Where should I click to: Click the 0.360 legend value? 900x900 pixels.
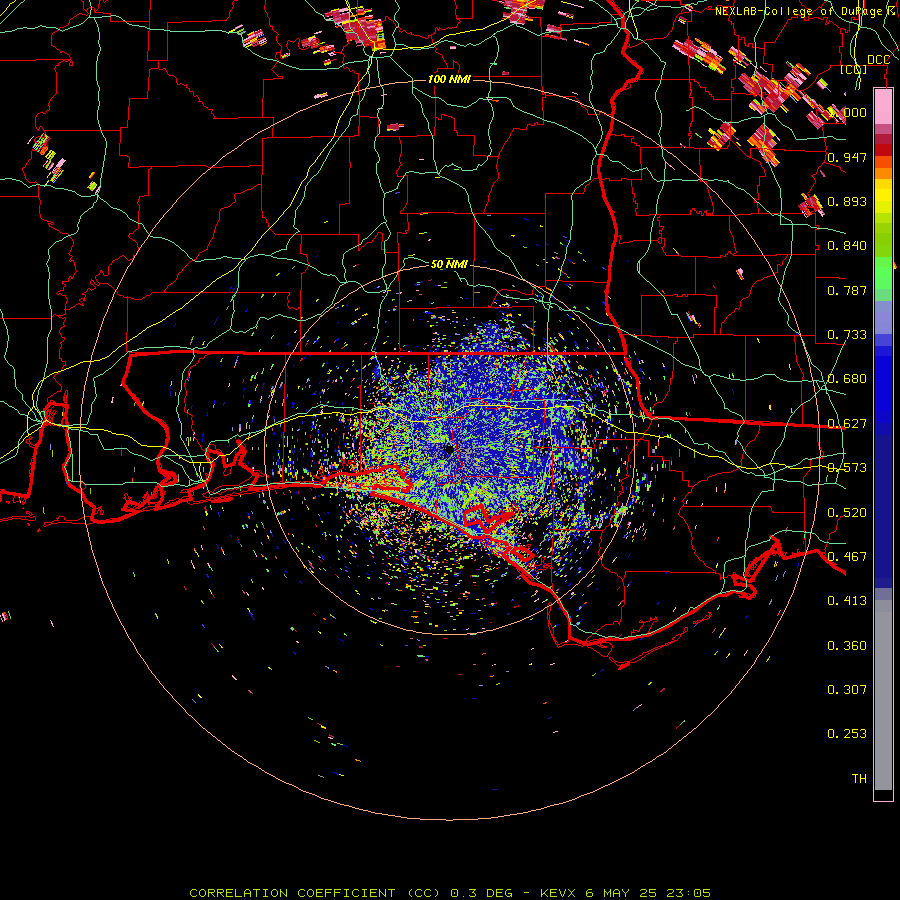(847, 646)
